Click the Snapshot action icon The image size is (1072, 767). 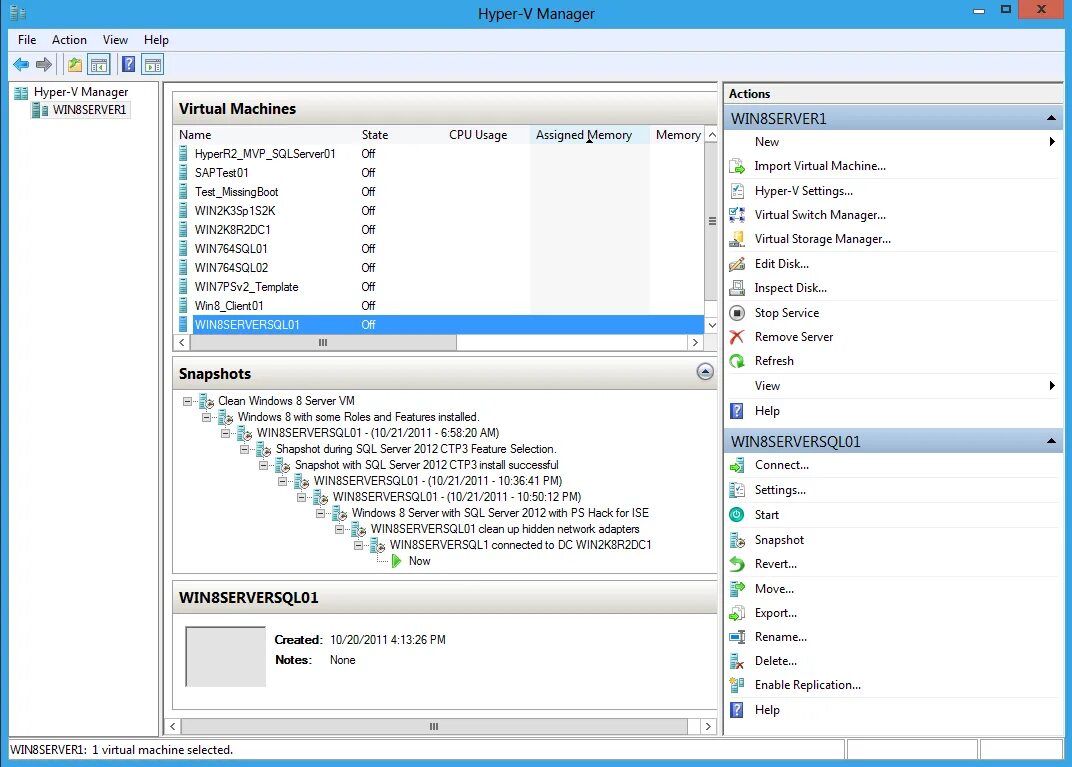(737, 540)
